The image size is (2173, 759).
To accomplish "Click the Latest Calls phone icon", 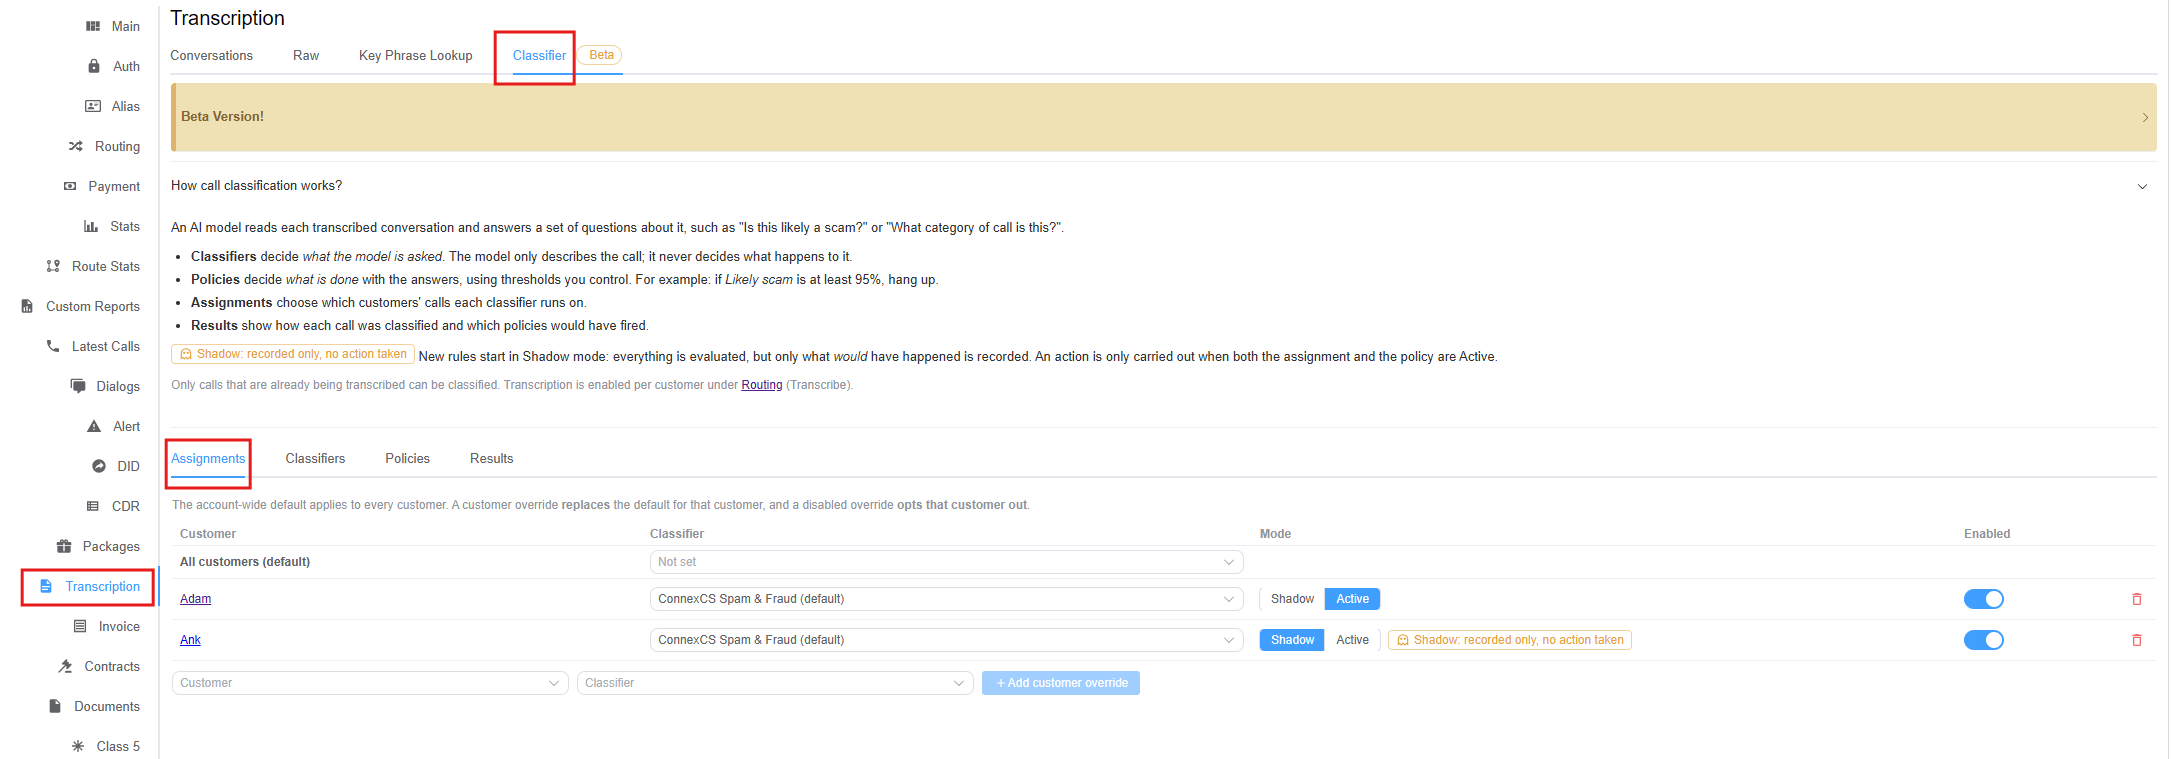I will click(53, 346).
